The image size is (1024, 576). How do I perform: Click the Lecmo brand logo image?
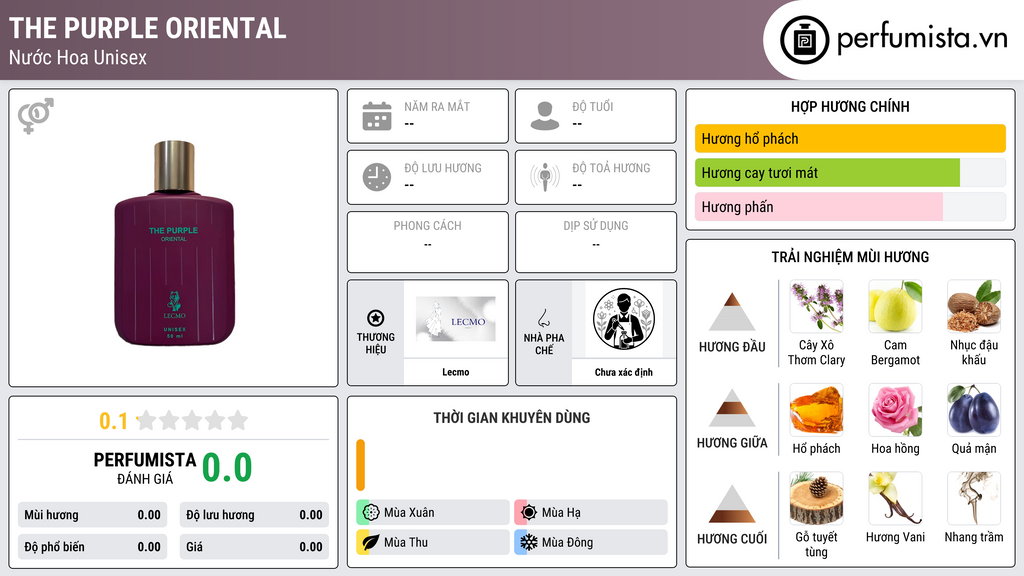tap(456, 319)
